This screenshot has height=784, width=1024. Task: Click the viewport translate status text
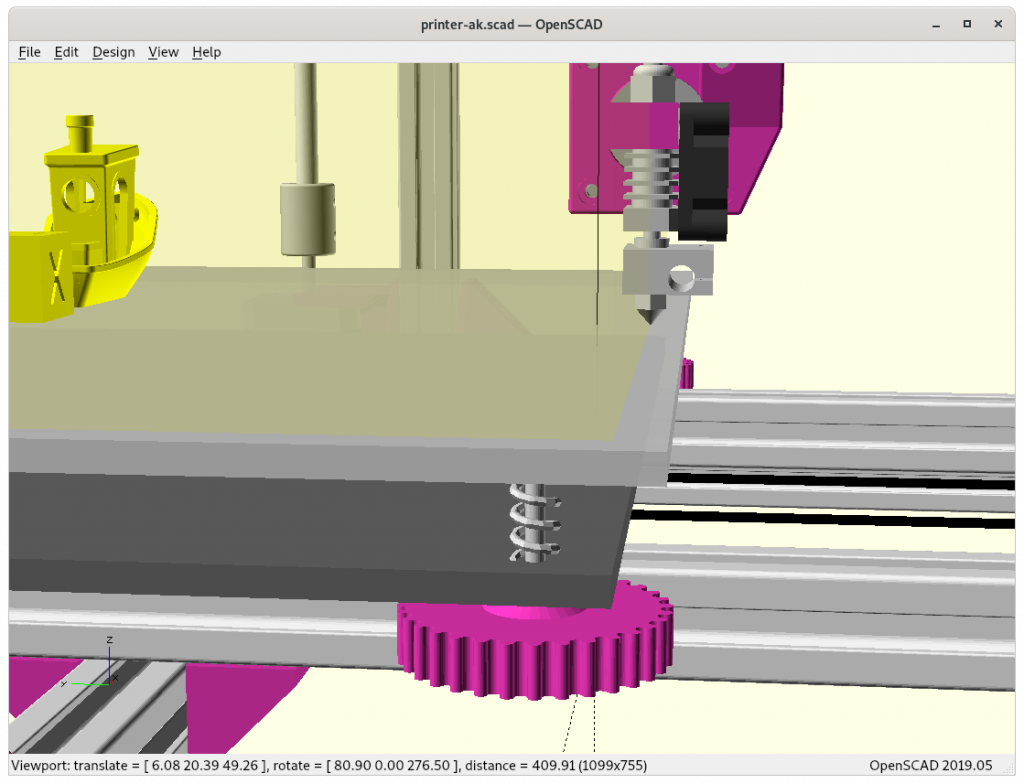click(329, 765)
